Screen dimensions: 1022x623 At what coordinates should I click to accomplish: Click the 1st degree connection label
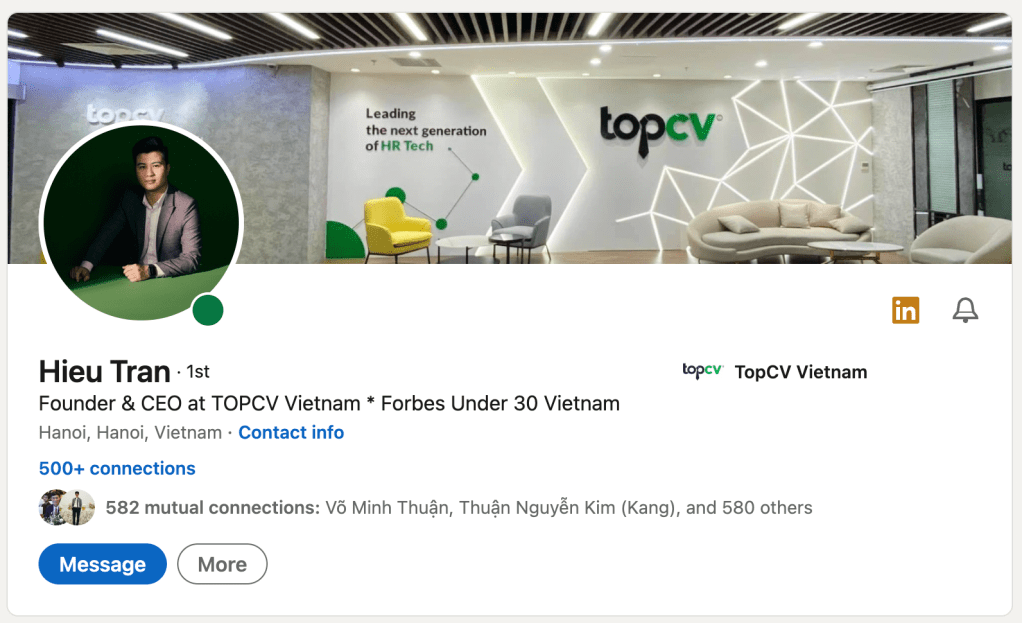[197, 371]
